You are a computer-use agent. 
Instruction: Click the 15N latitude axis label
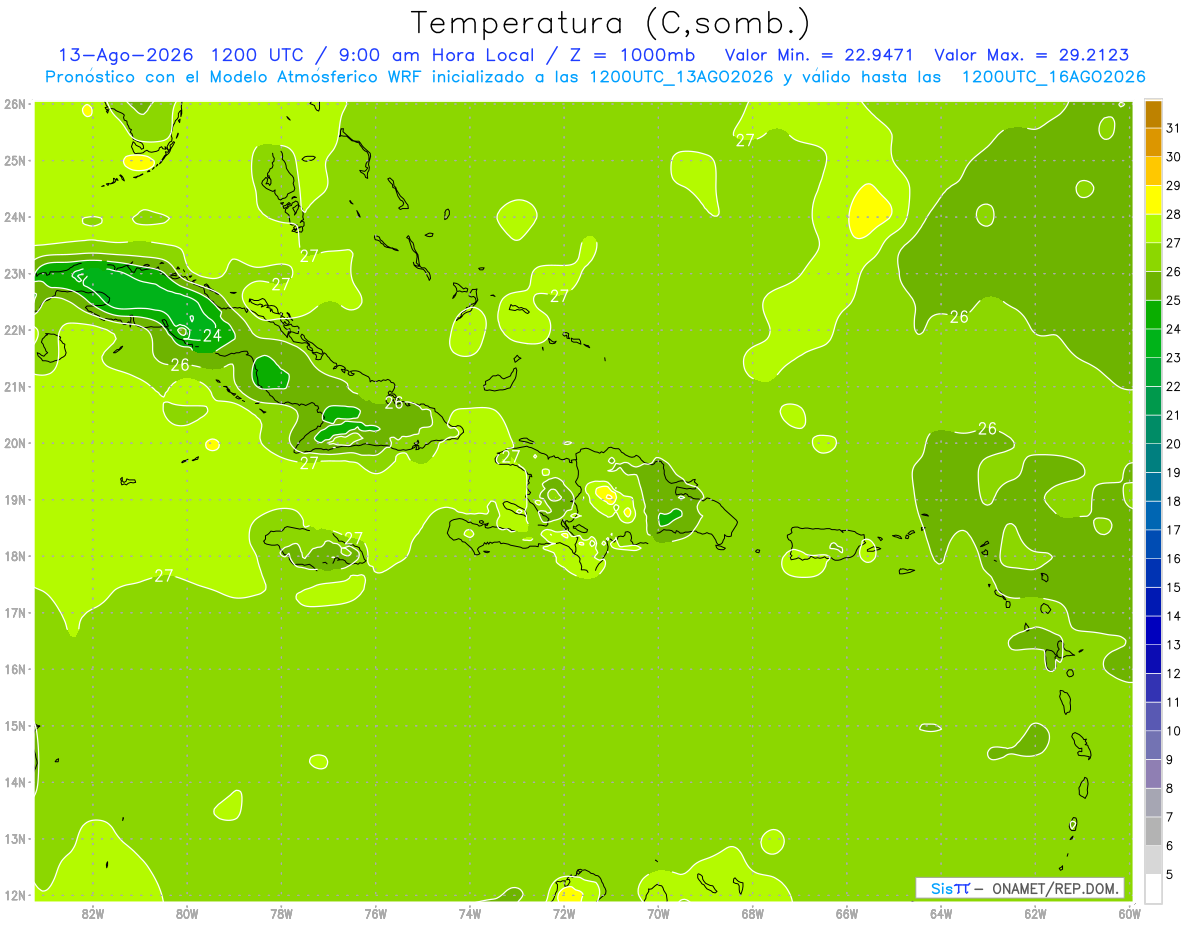[14, 725]
